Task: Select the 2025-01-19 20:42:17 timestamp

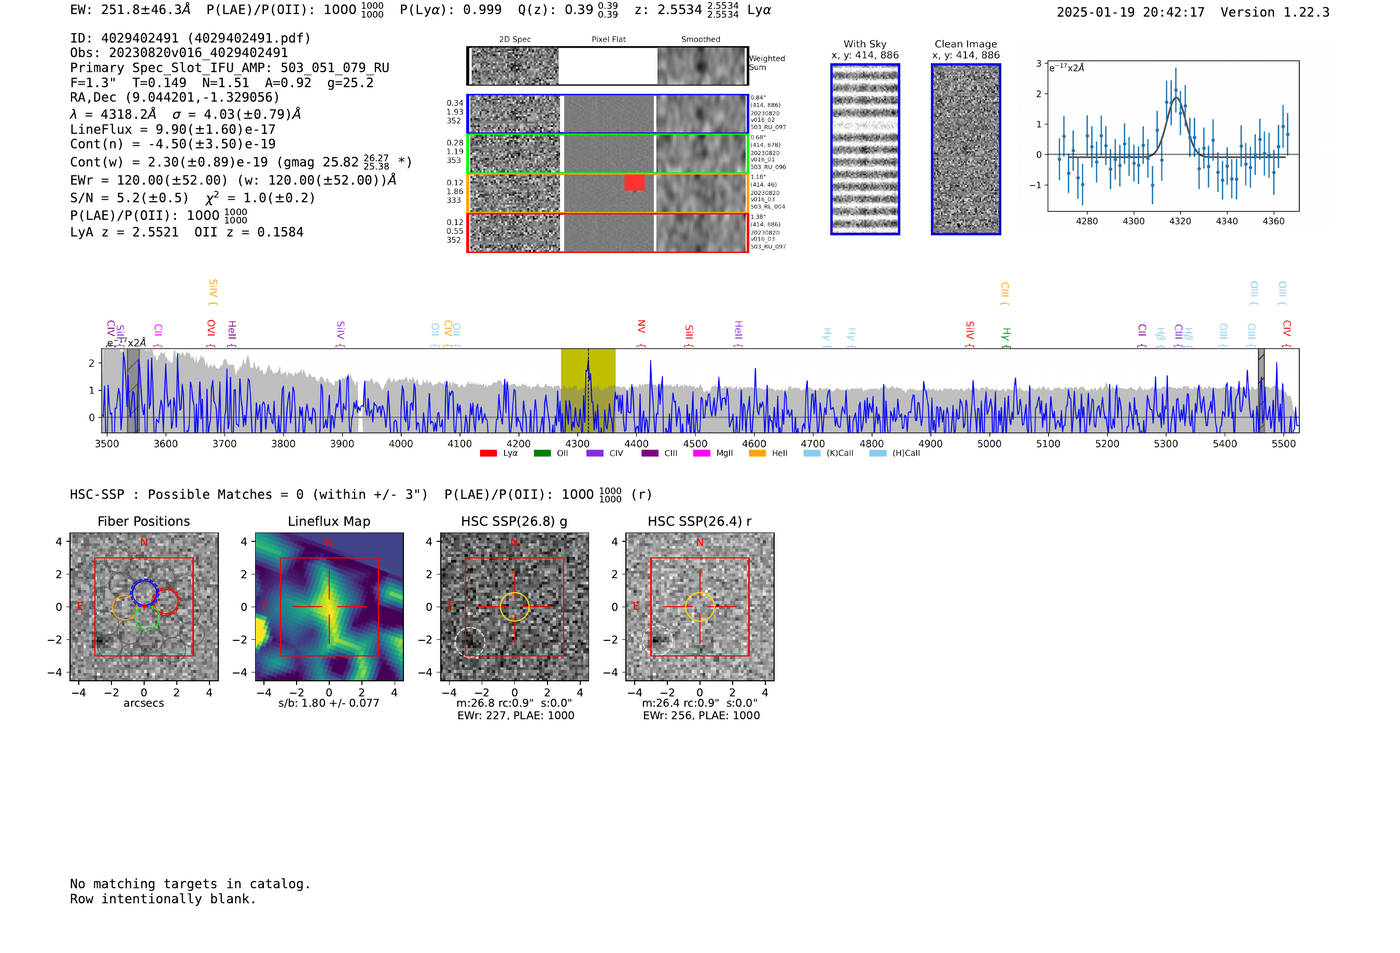Action: (1131, 13)
